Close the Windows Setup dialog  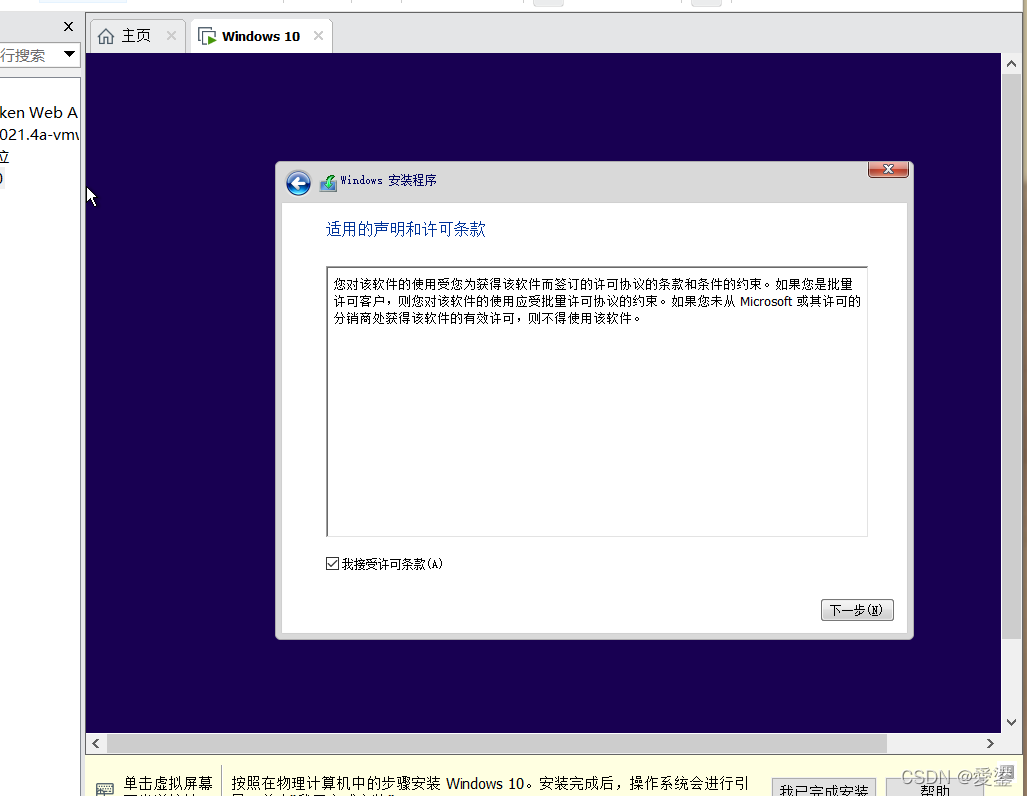[x=888, y=169]
